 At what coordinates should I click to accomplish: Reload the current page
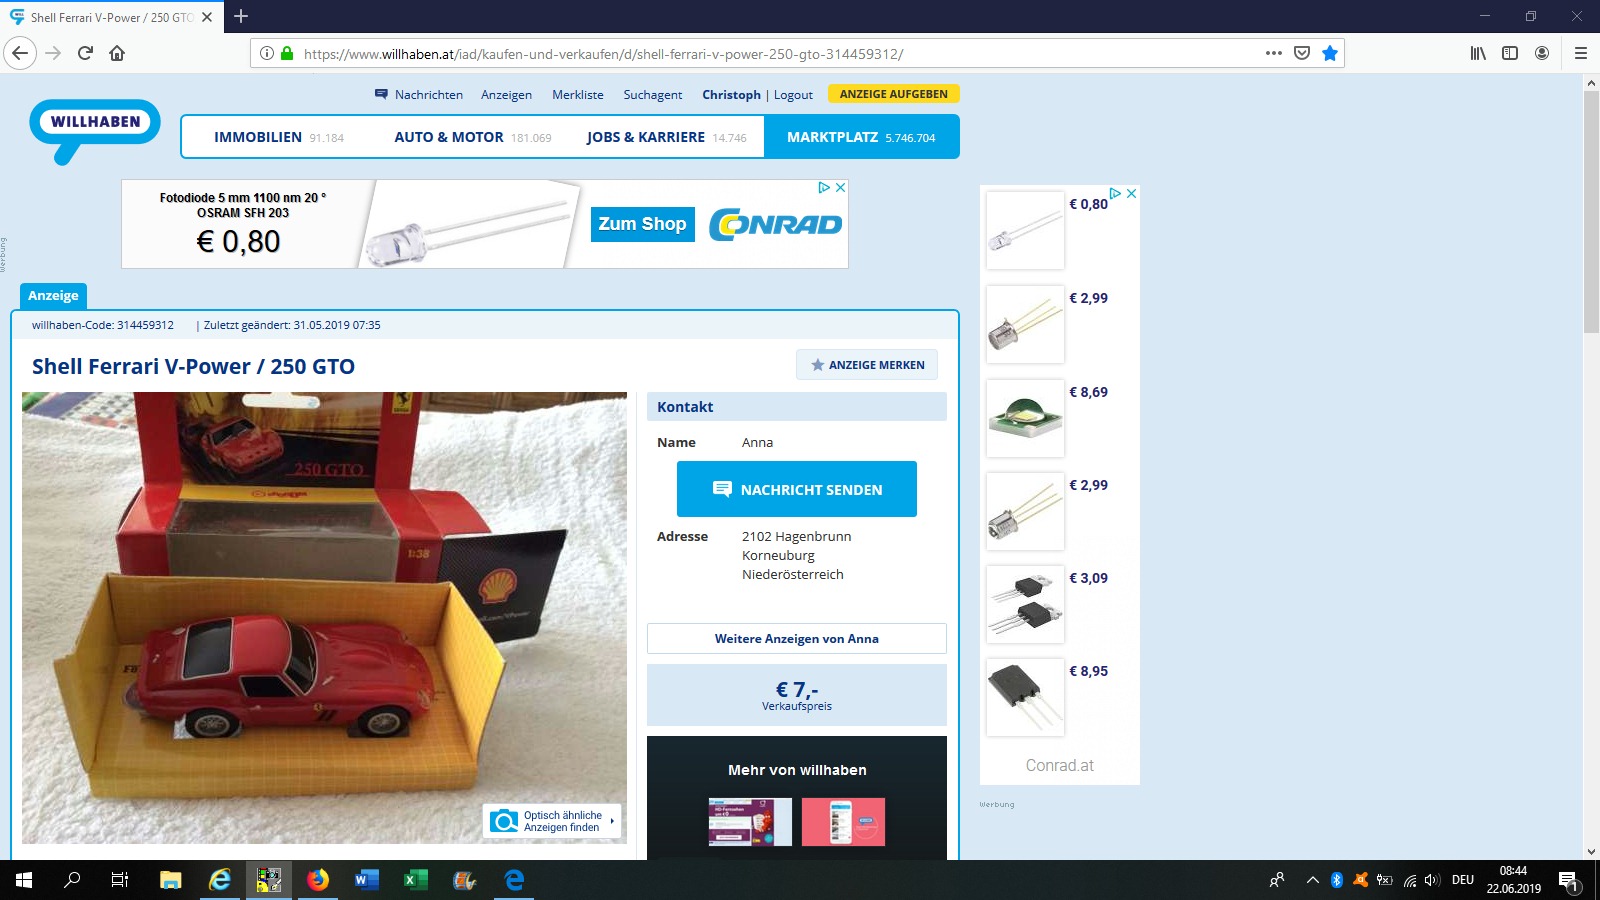pyautogui.click(x=85, y=53)
